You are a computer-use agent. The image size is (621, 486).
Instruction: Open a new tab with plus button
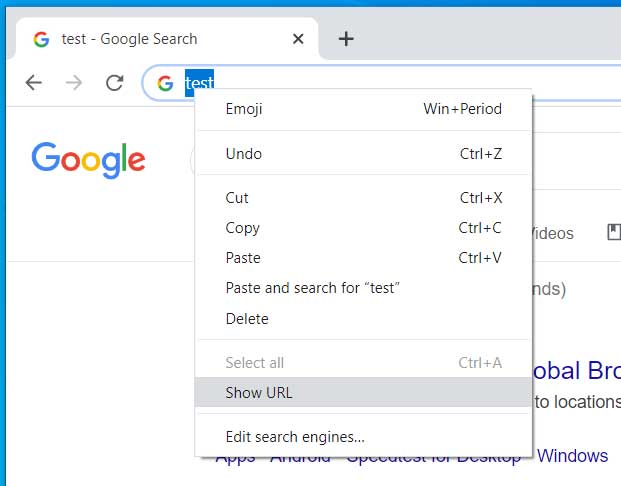point(346,39)
